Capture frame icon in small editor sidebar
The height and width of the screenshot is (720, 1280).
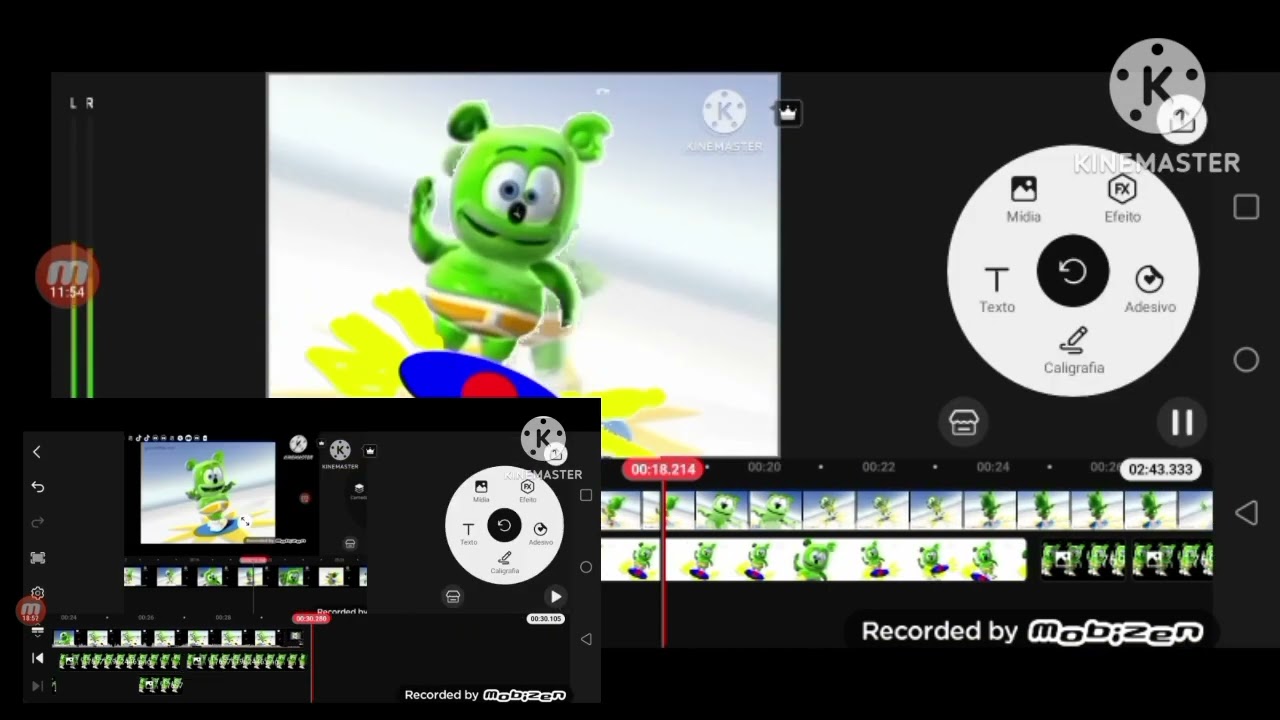37,558
